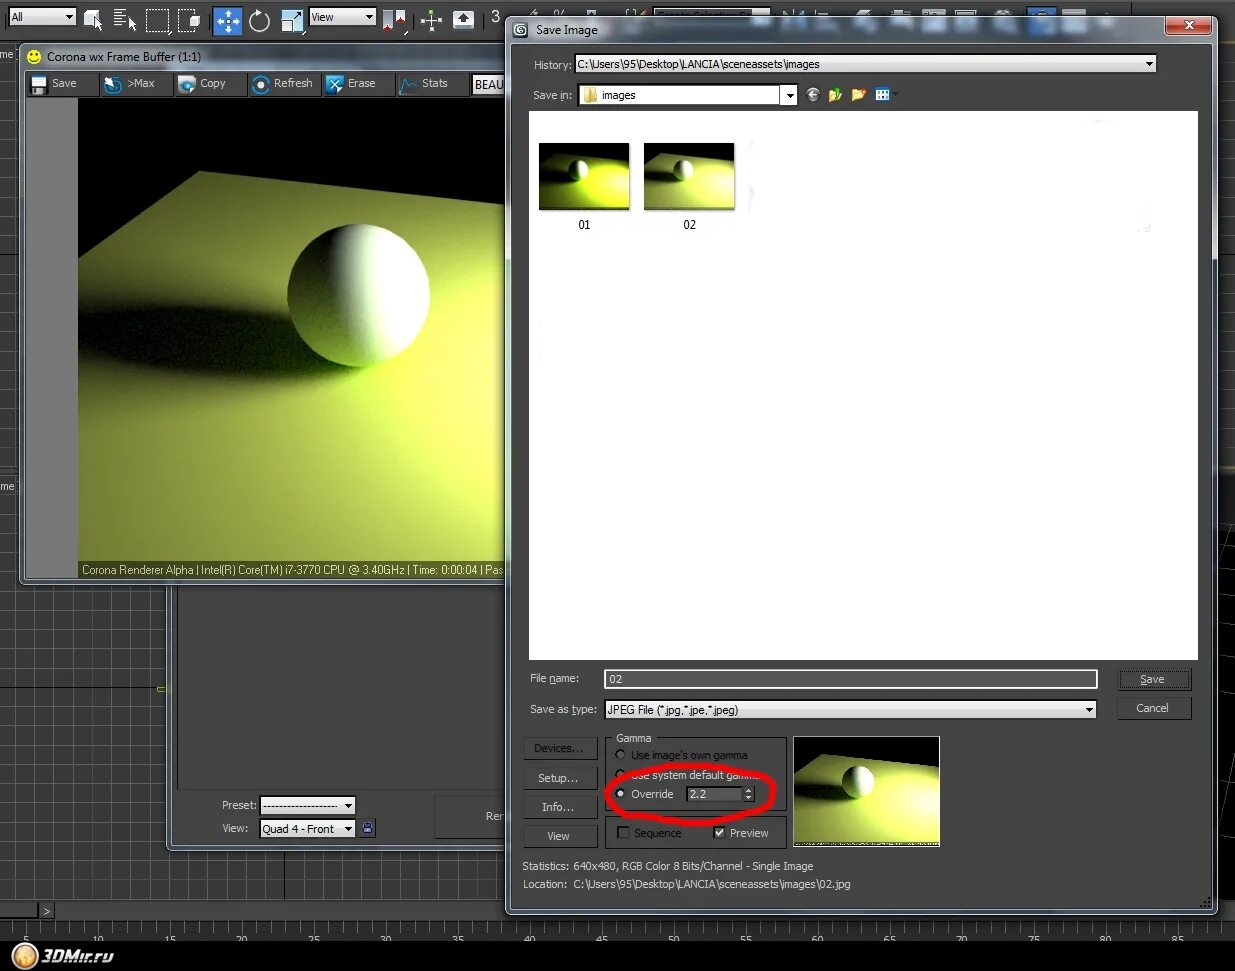The image size is (1235, 971).
Task: Close the Save Image dialog
Action: [1189, 26]
